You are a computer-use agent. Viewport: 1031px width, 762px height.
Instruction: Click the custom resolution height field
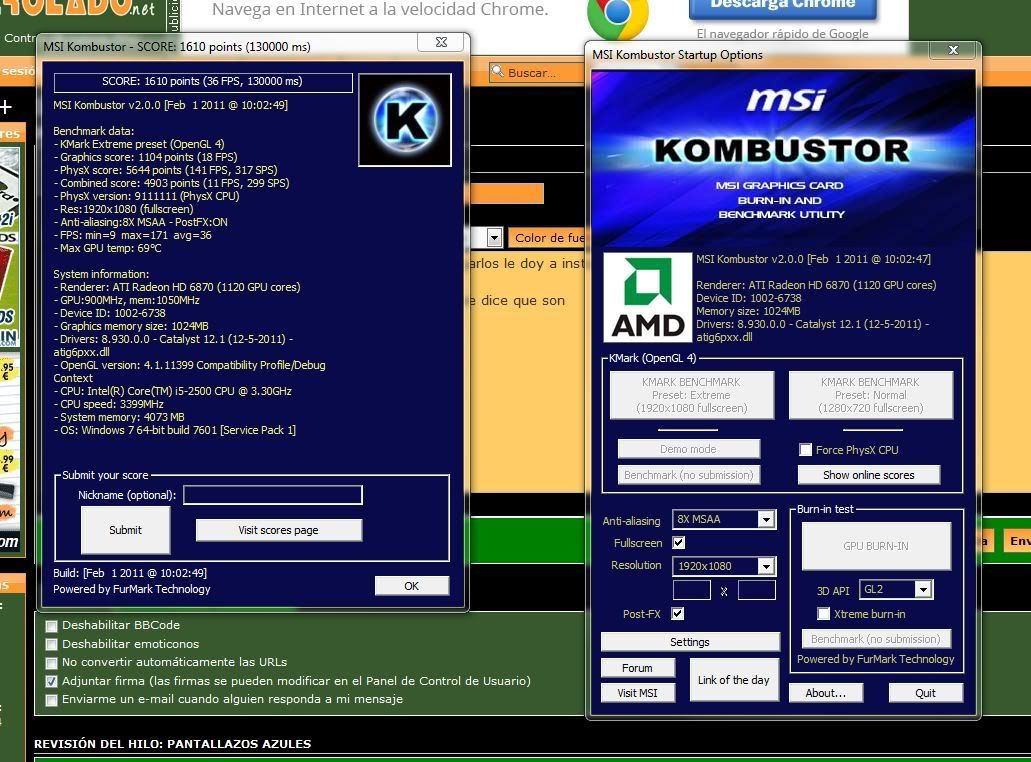(x=757, y=590)
